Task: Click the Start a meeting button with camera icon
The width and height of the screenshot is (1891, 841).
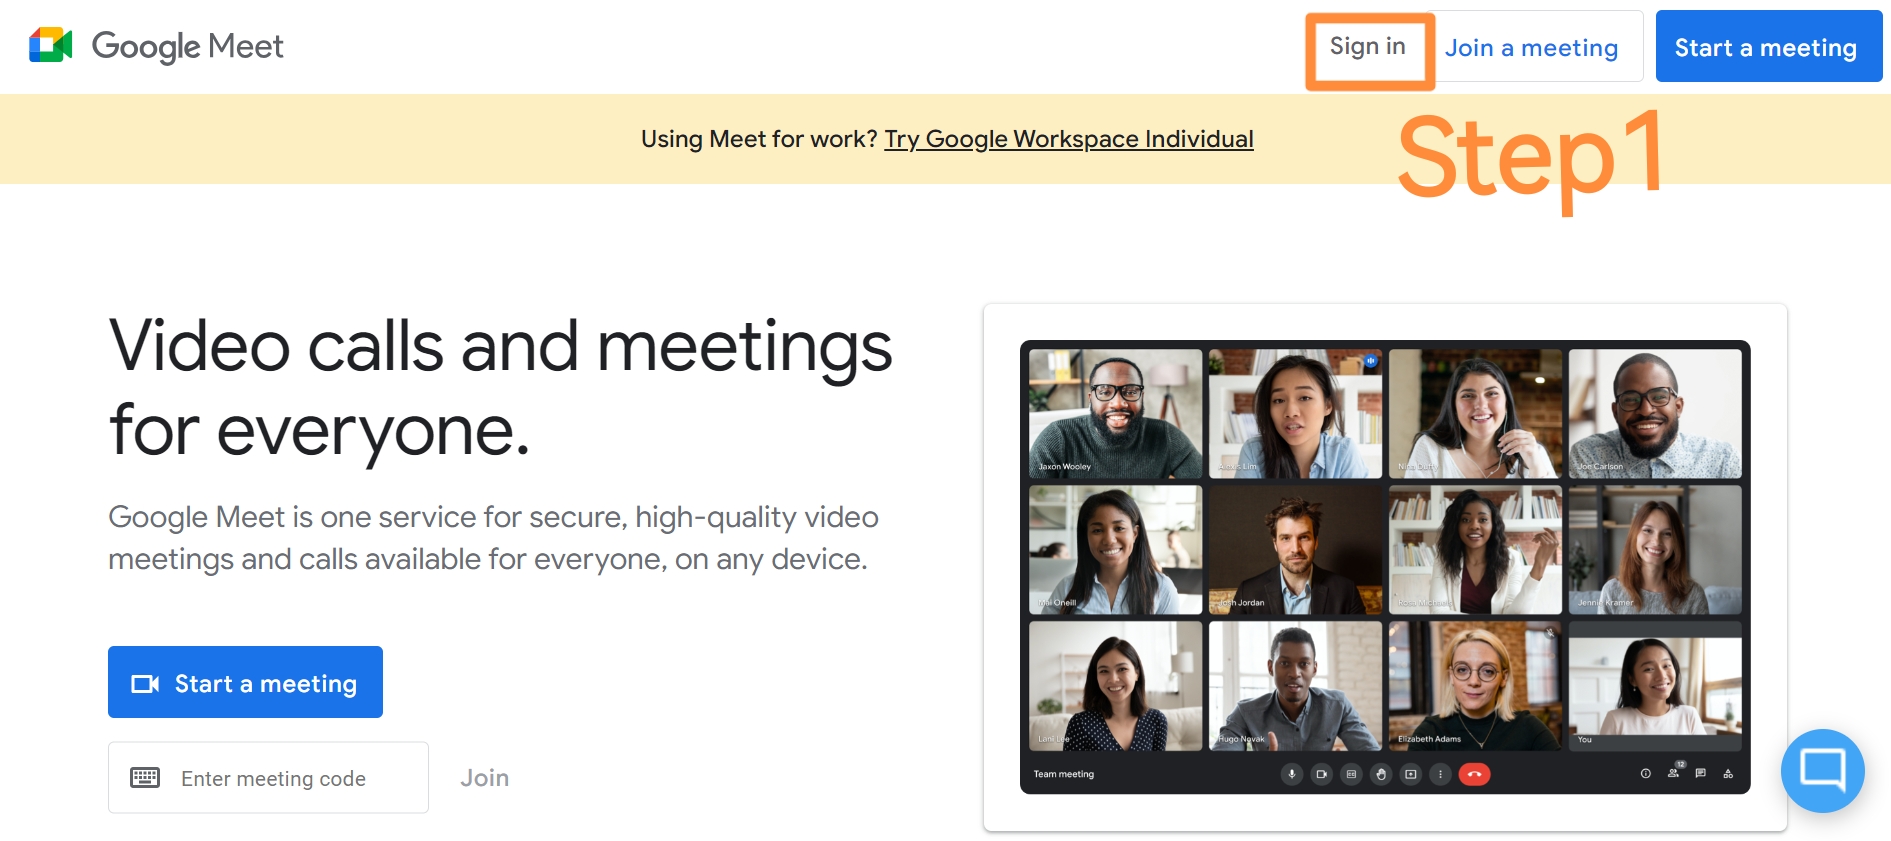Action: point(245,682)
